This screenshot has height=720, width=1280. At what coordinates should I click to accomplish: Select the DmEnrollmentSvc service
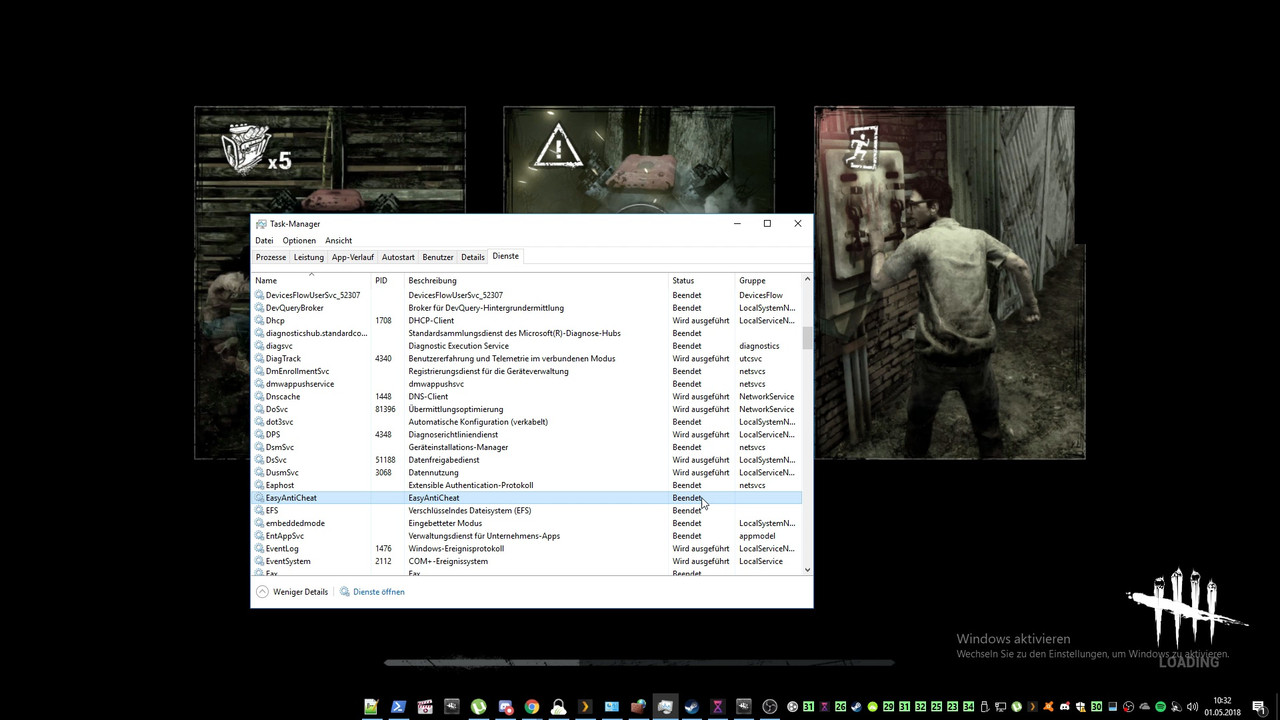[x=526, y=371]
